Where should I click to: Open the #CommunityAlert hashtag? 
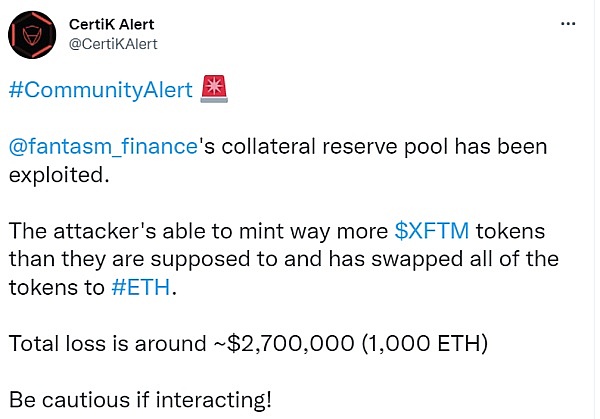[101, 90]
